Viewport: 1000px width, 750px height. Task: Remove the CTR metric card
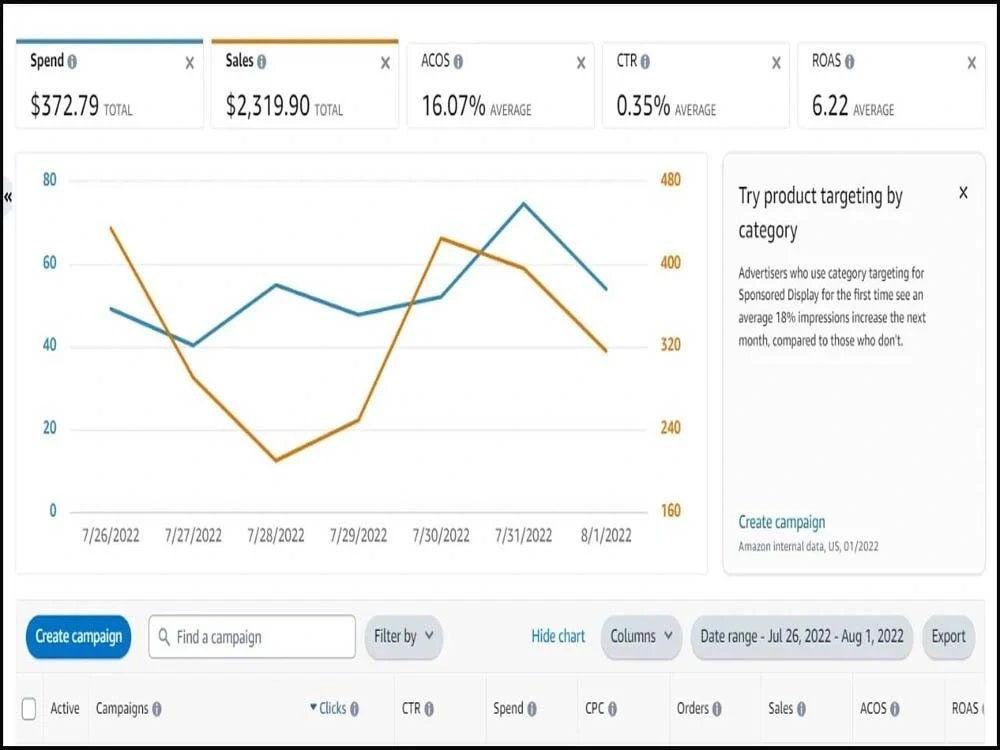(x=776, y=63)
